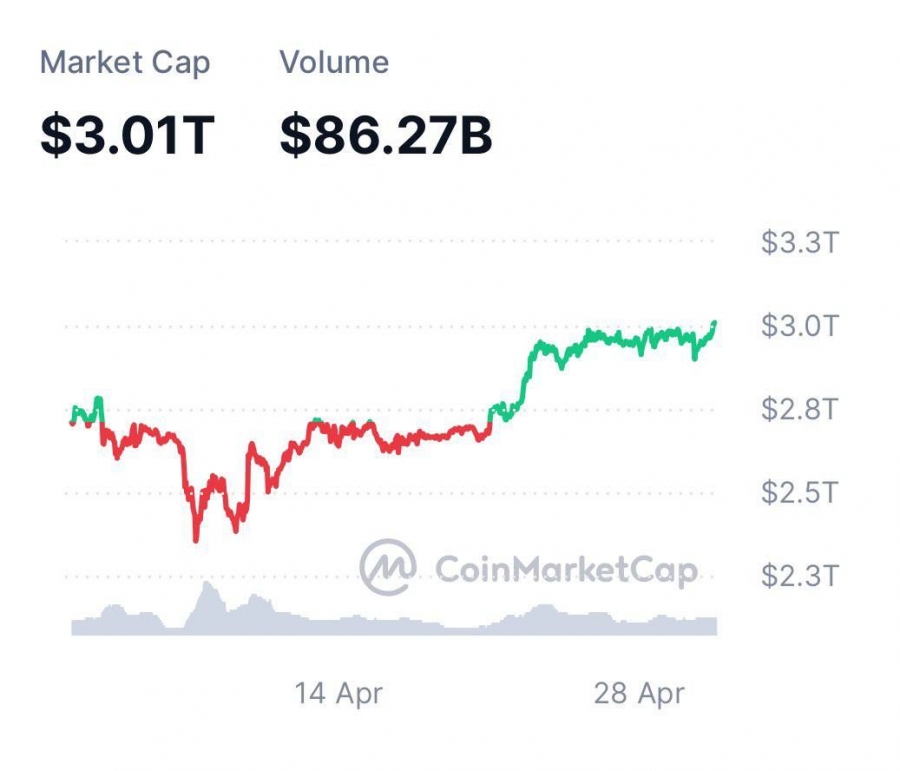
Task: Click the $2.8T axis label
Action: click(800, 409)
